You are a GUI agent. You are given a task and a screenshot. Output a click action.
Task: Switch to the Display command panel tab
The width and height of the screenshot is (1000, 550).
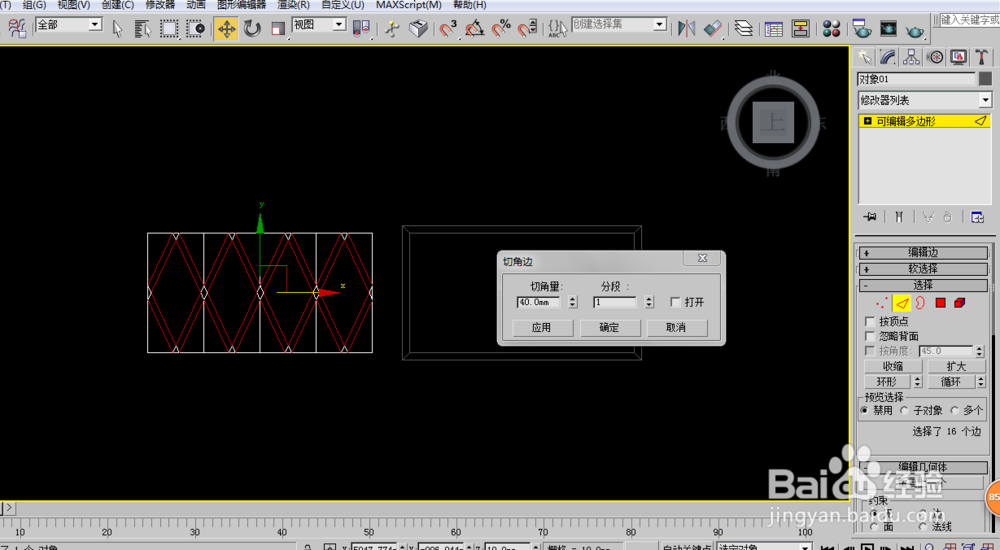pos(959,57)
